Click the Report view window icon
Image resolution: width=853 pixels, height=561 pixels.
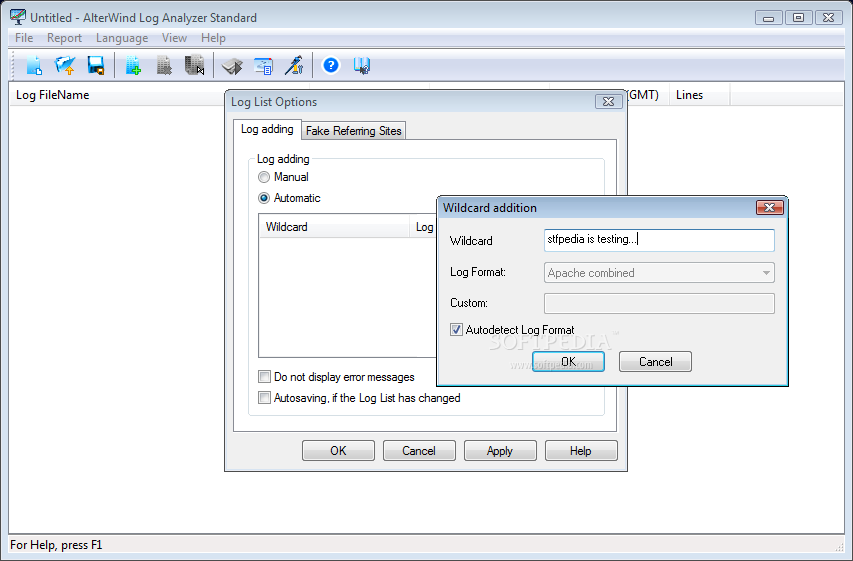pyautogui.click(x=263, y=66)
